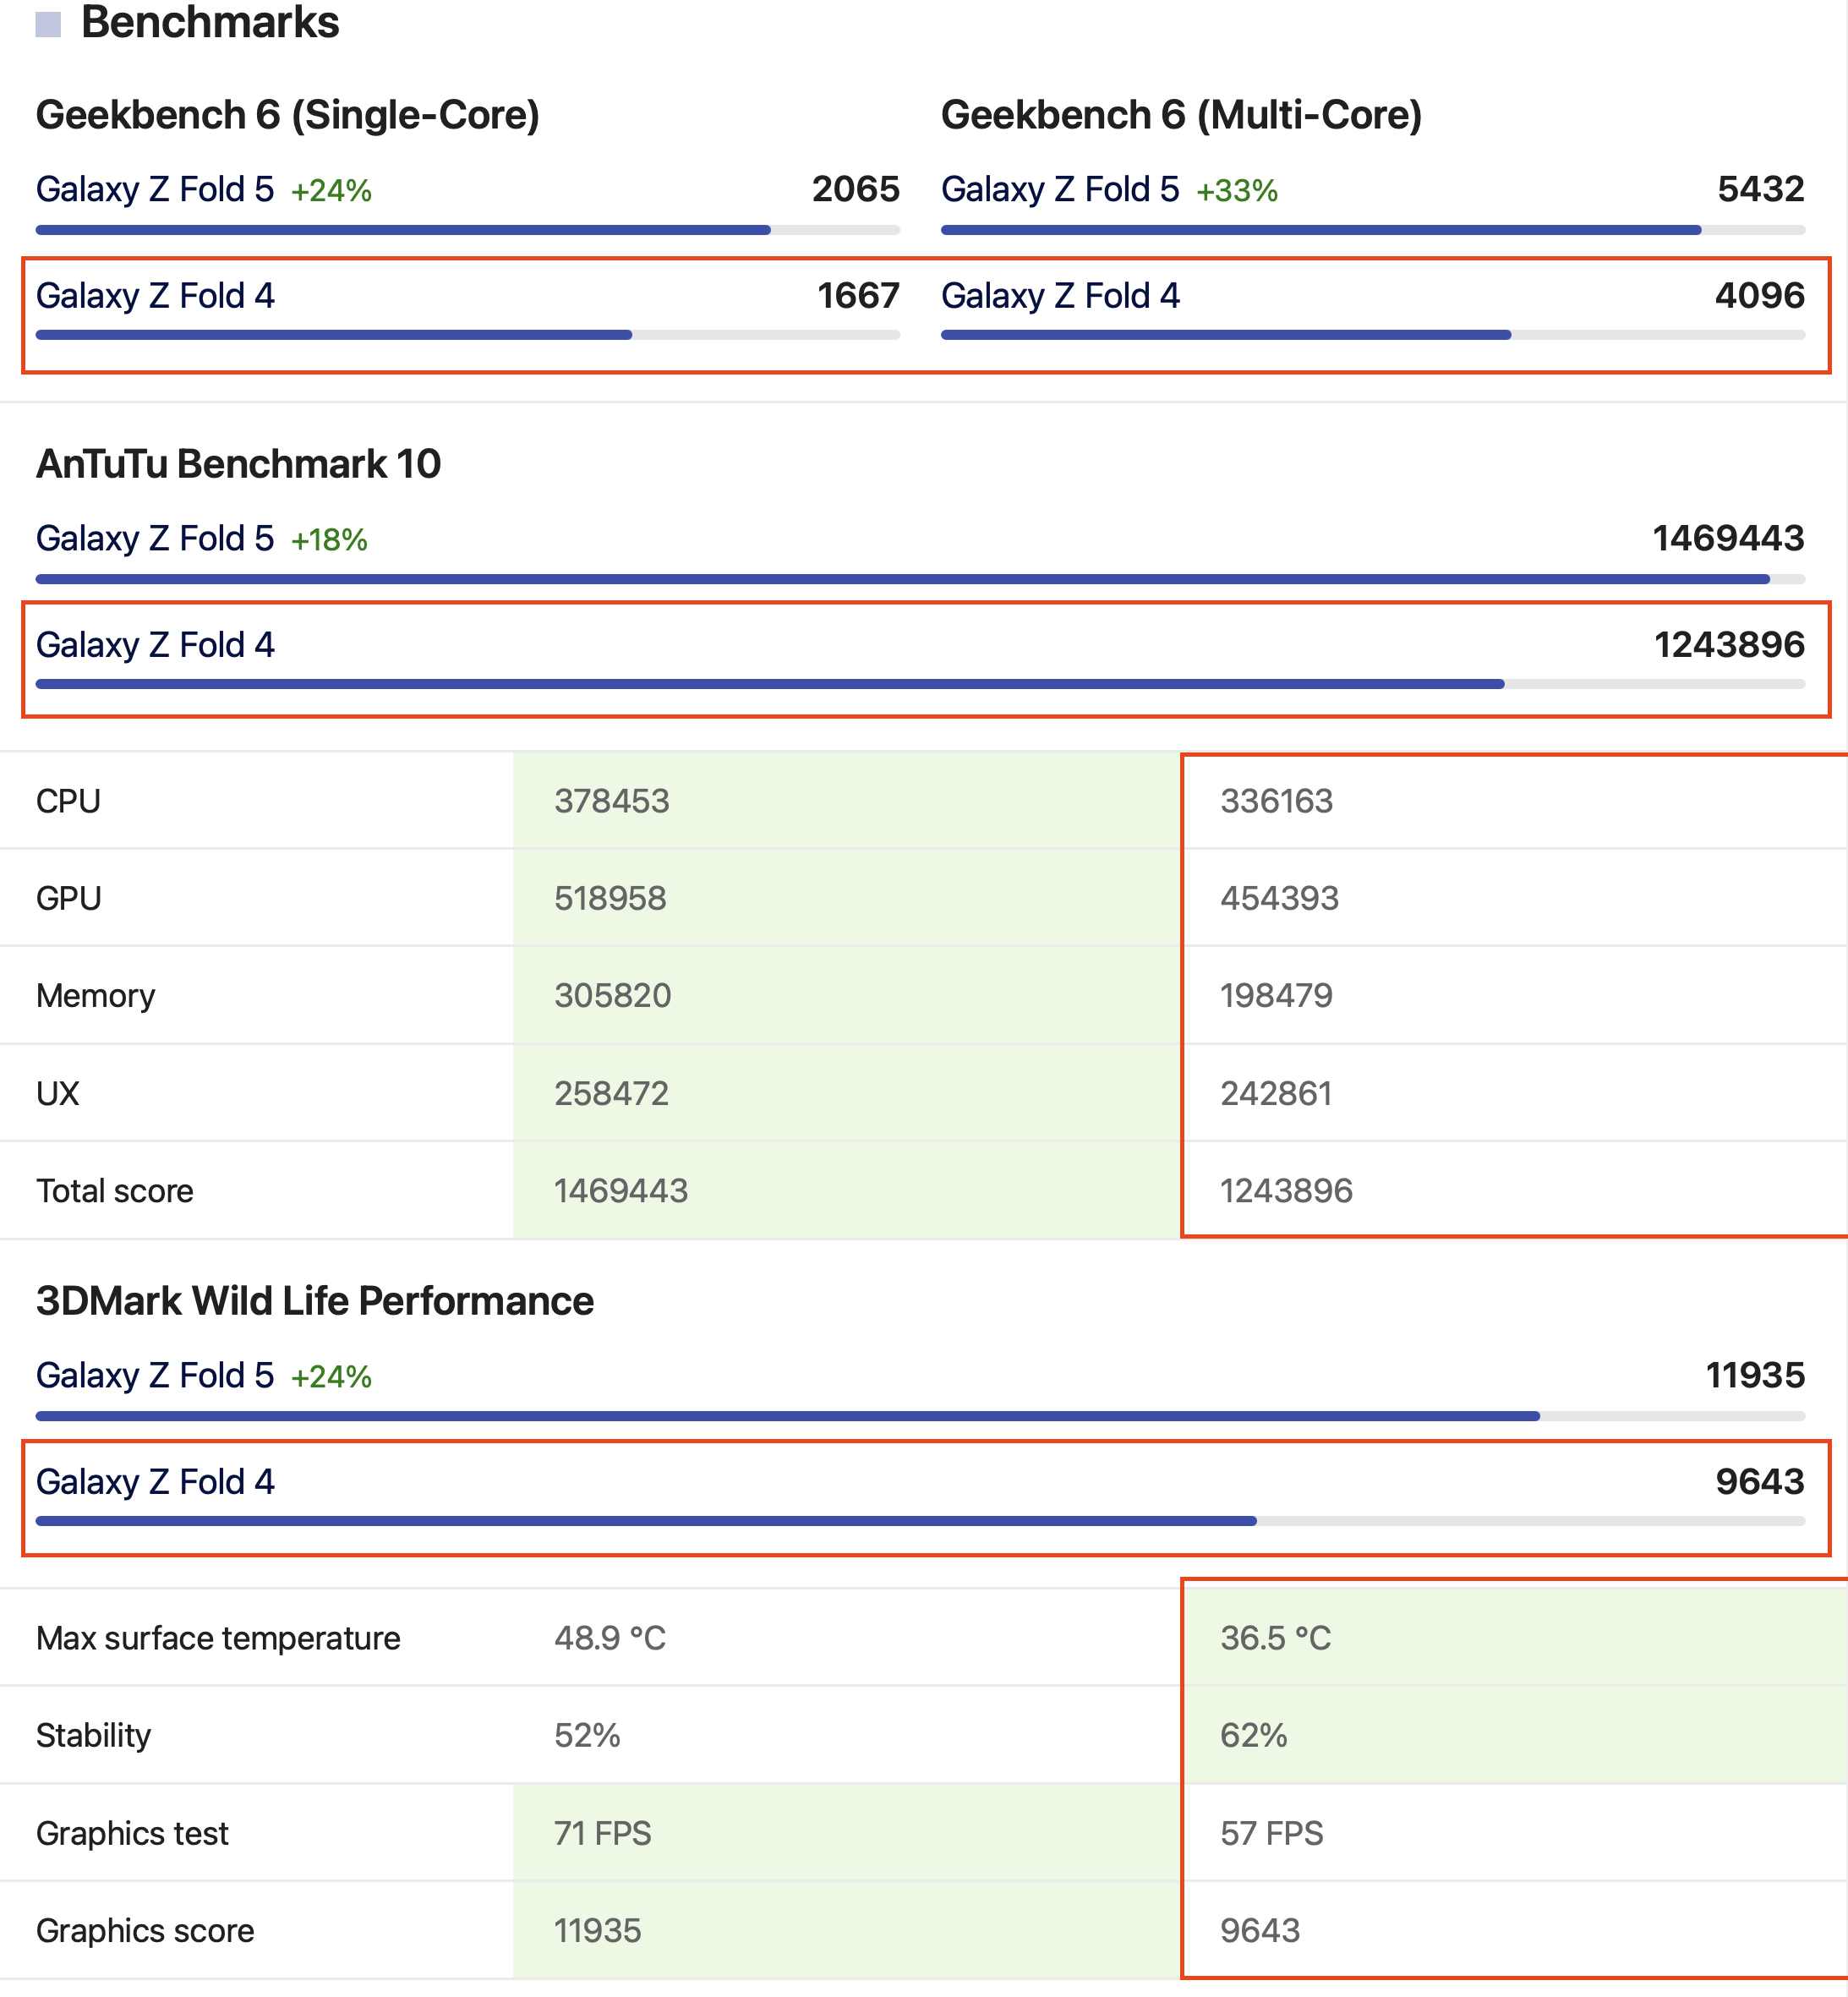Click the CPU row label
The width and height of the screenshot is (1848, 1997).
[68, 801]
